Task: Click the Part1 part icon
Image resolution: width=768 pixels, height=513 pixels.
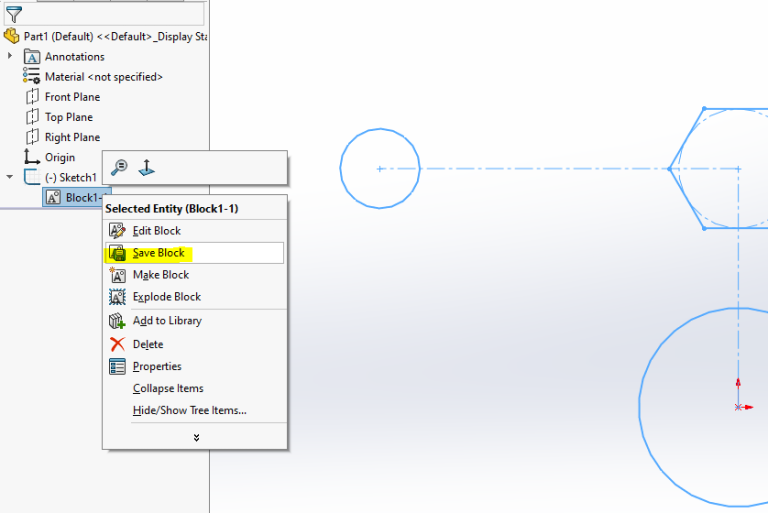Action: click(12, 36)
